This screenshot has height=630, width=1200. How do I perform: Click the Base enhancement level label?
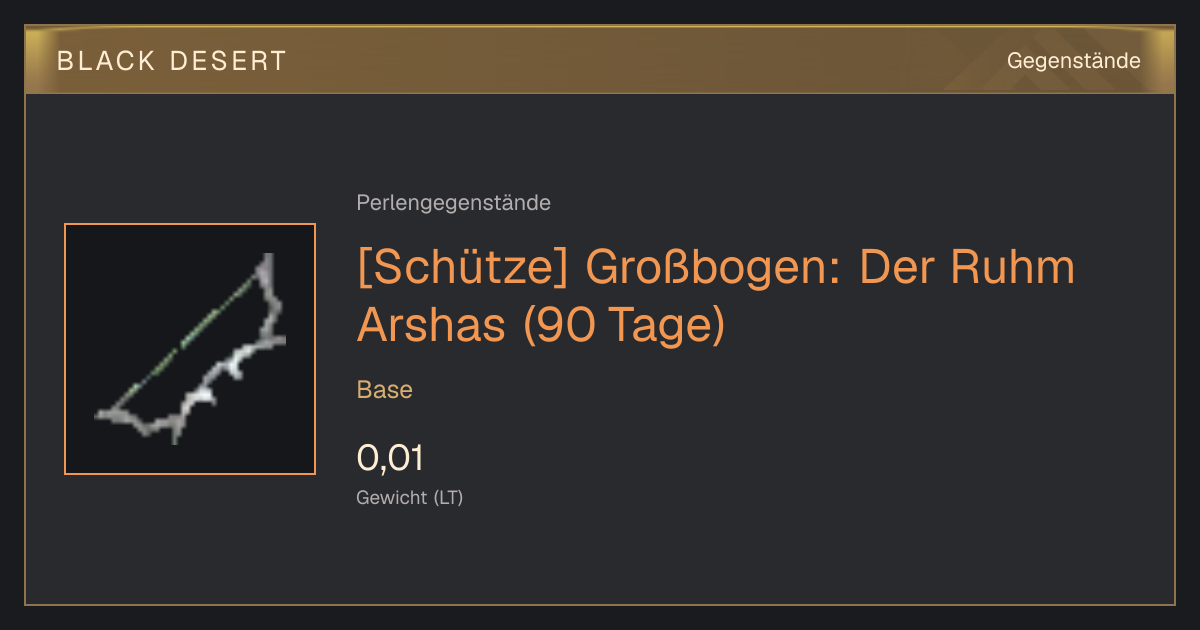pos(384,389)
